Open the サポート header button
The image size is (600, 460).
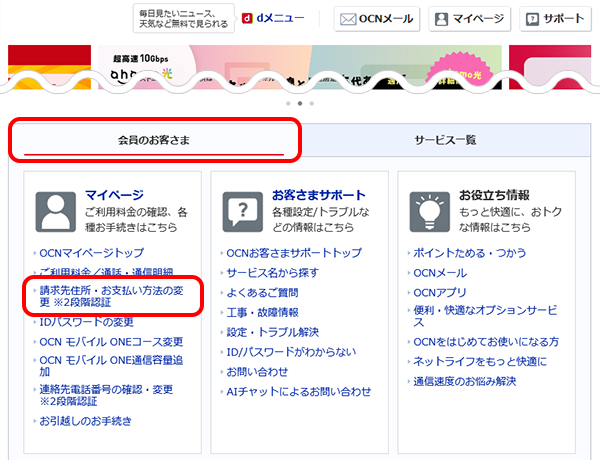[555, 19]
